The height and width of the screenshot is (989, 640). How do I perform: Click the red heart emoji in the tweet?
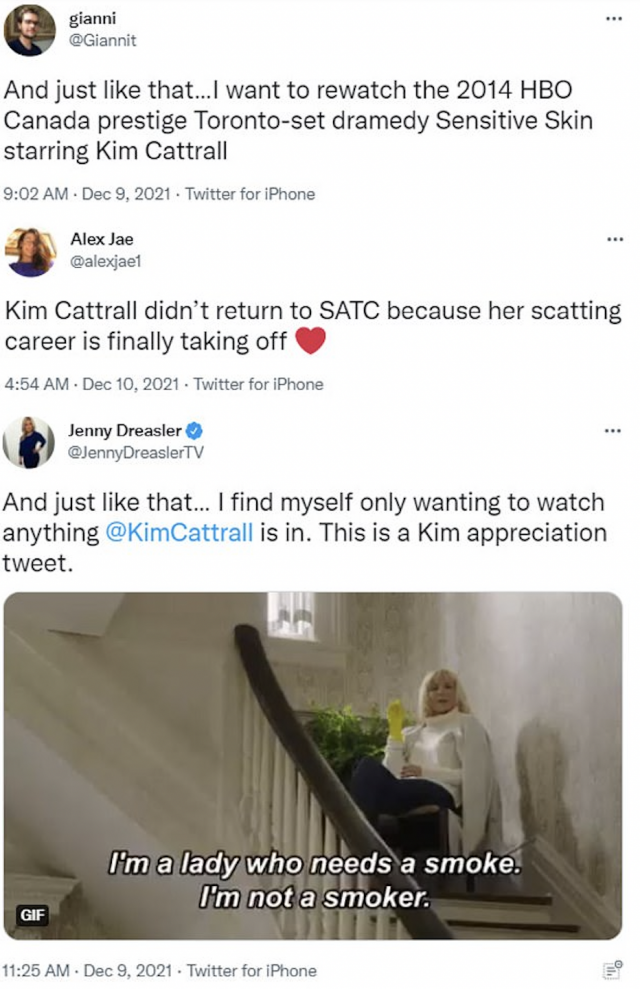312,341
